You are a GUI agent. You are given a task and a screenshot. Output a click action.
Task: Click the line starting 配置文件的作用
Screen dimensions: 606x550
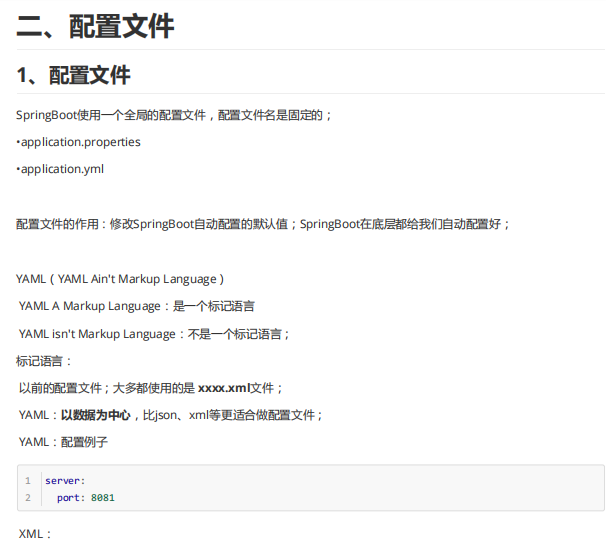point(263,224)
